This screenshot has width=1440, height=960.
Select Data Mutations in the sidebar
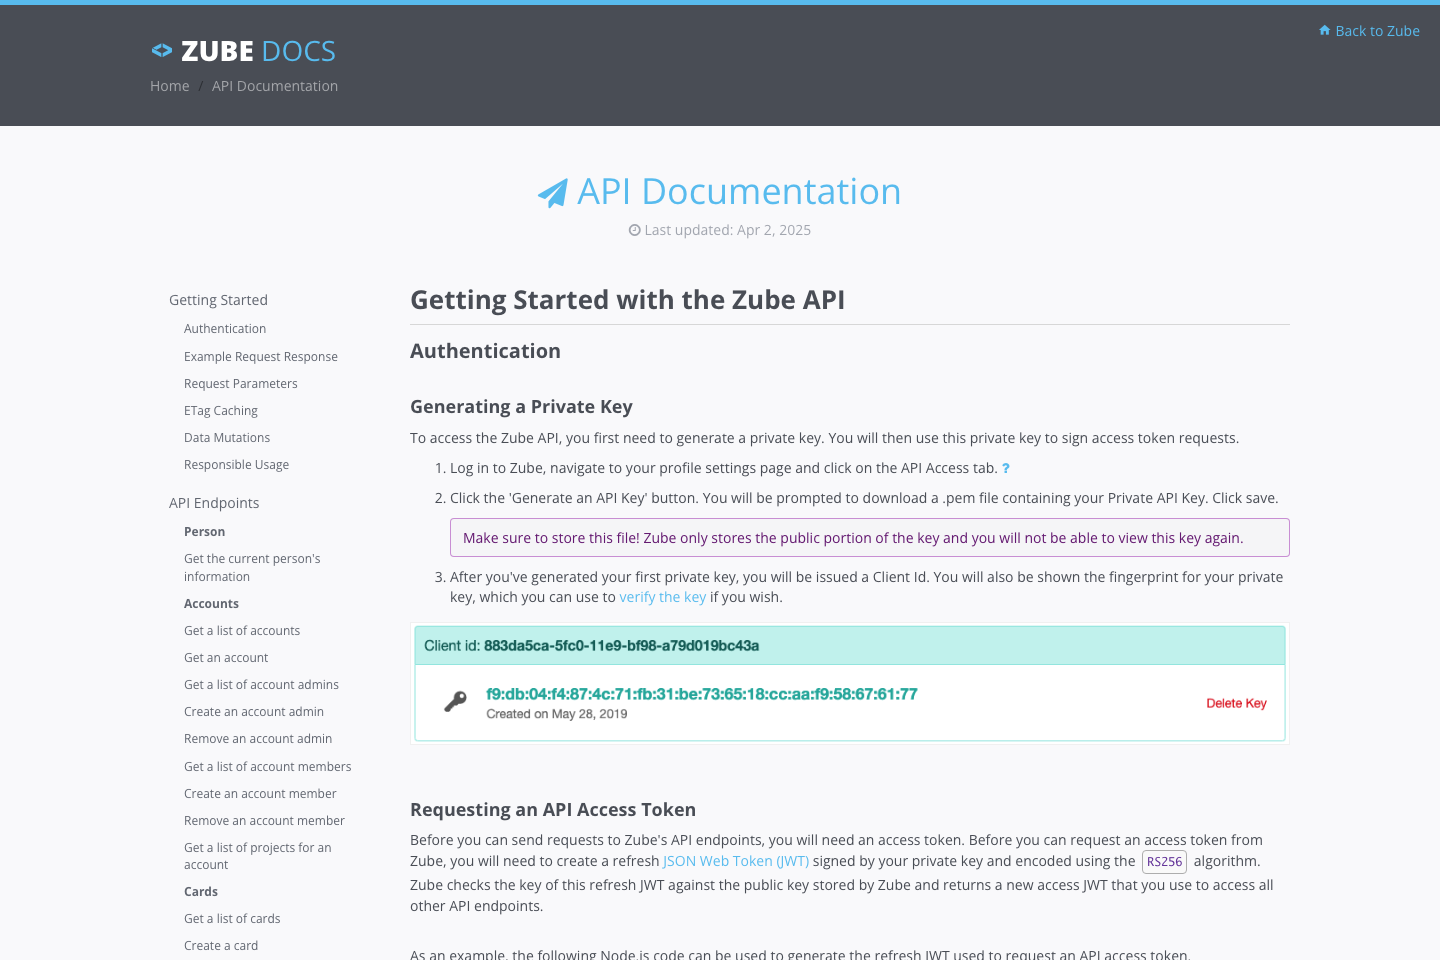(x=227, y=437)
